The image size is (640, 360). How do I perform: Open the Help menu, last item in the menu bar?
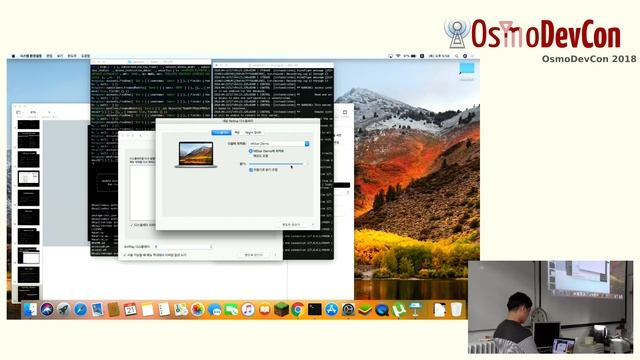[x=85, y=56]
